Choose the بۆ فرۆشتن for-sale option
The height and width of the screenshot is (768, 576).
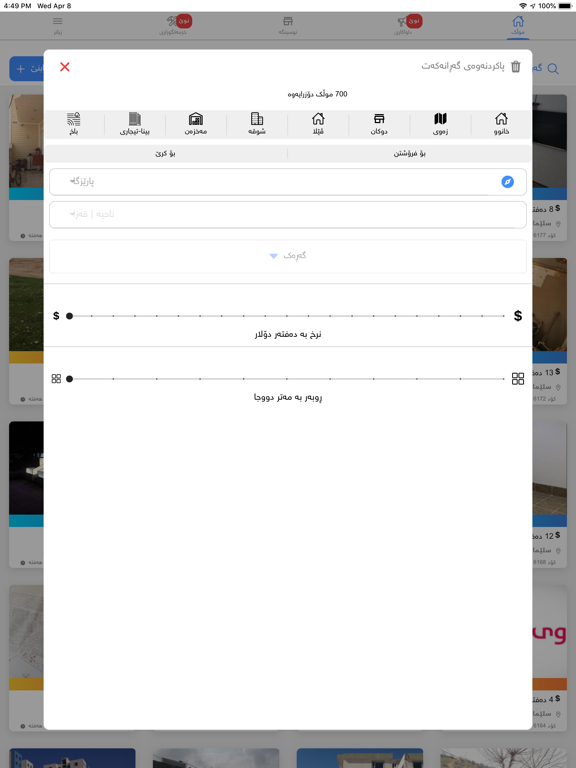[x=409, y=154]
